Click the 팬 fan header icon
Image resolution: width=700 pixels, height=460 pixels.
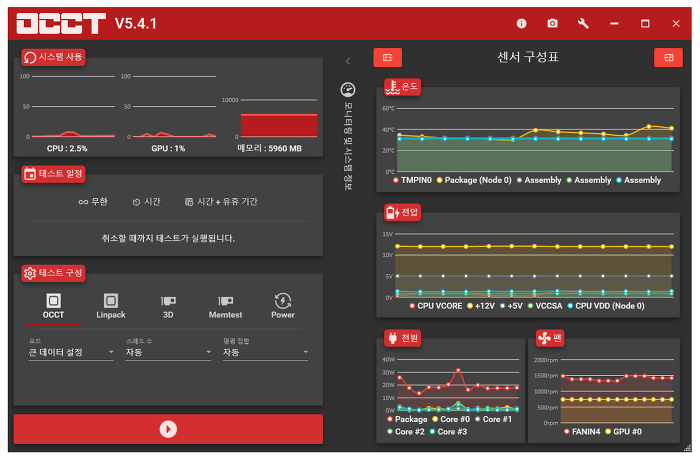tap(544, 338)
